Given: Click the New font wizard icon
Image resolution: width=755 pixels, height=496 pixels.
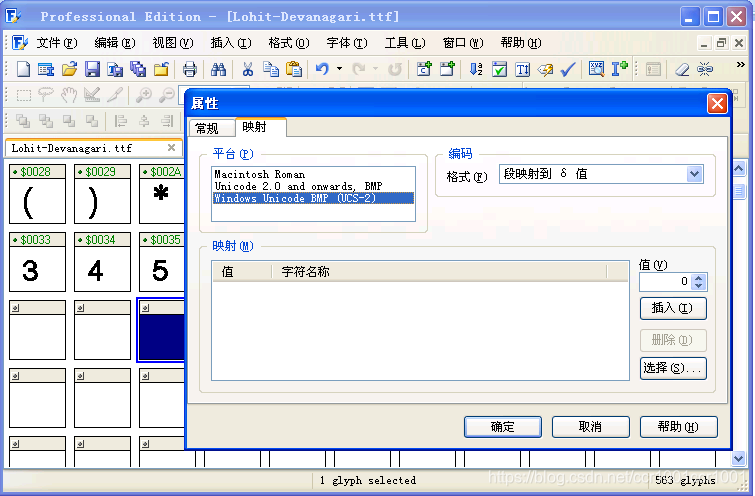Looking at the screenshot, I should tap(46, 69).
